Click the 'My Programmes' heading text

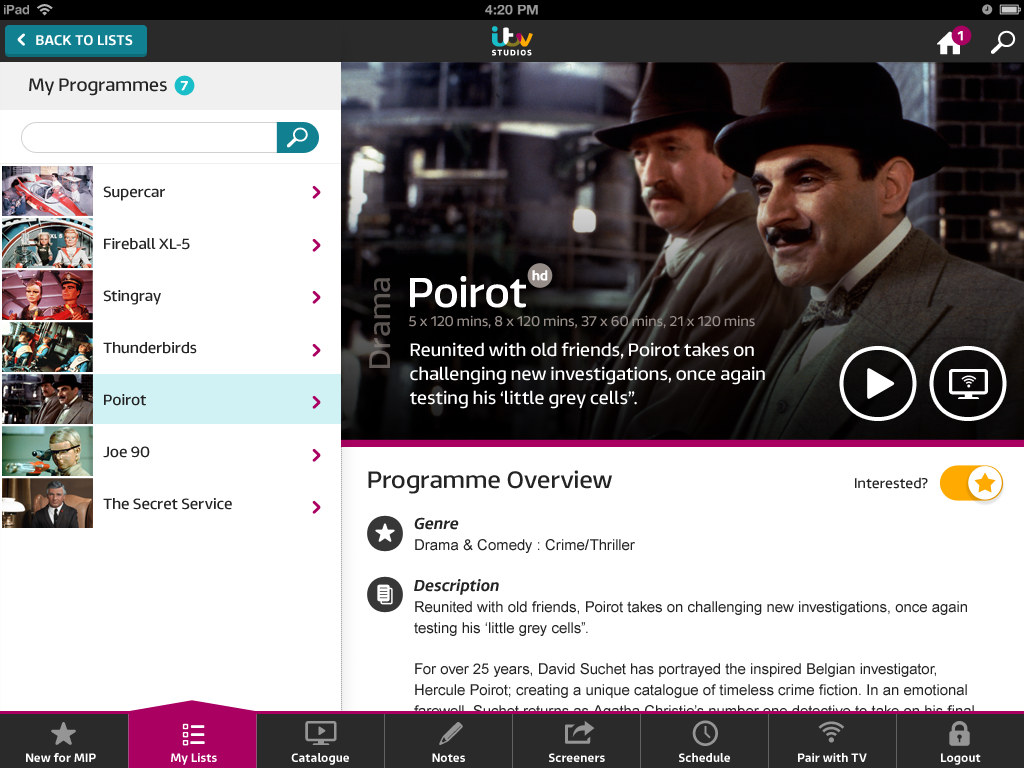(97, 86)
